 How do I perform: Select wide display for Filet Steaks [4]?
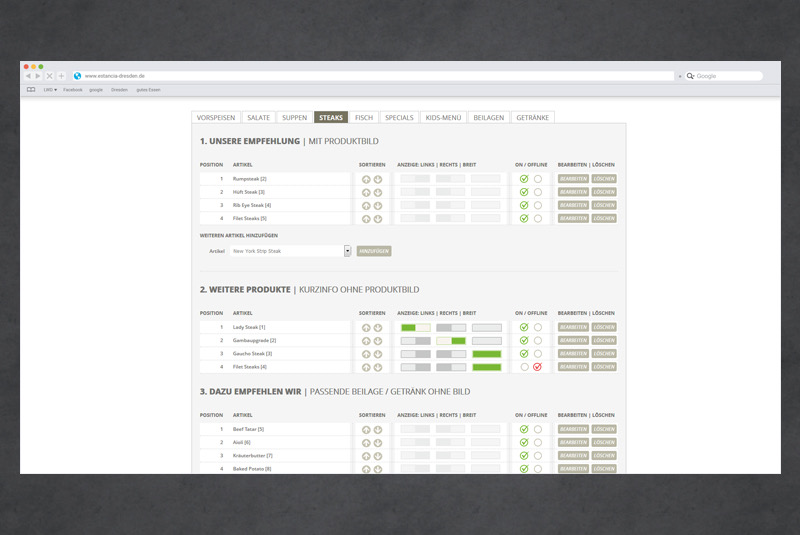tap(487, 367)
